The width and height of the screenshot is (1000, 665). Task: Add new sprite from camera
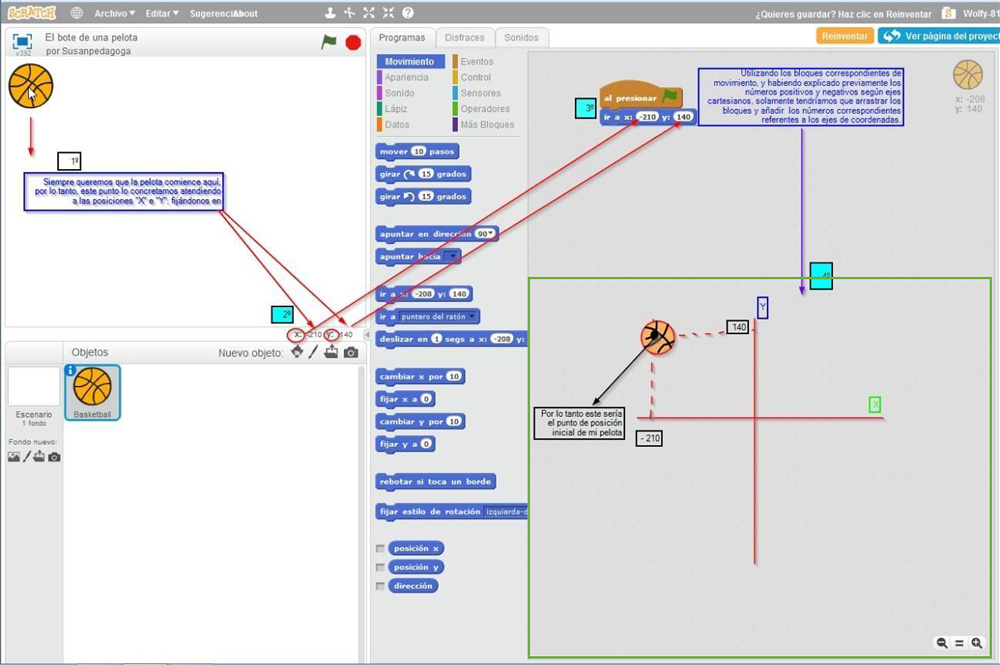351,352
